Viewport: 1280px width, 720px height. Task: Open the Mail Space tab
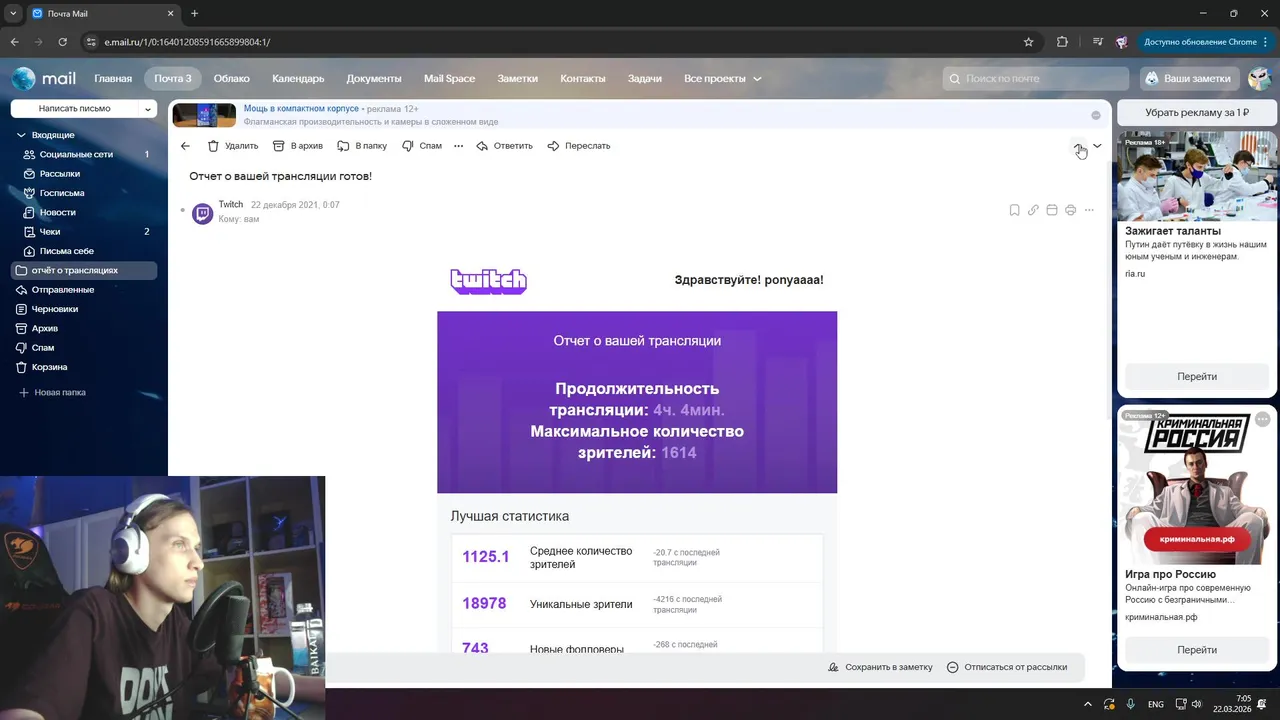coord(450,79)
